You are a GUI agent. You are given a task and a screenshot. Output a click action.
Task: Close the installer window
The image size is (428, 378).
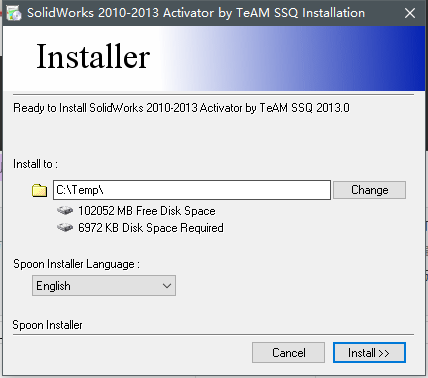coord(410,13)
